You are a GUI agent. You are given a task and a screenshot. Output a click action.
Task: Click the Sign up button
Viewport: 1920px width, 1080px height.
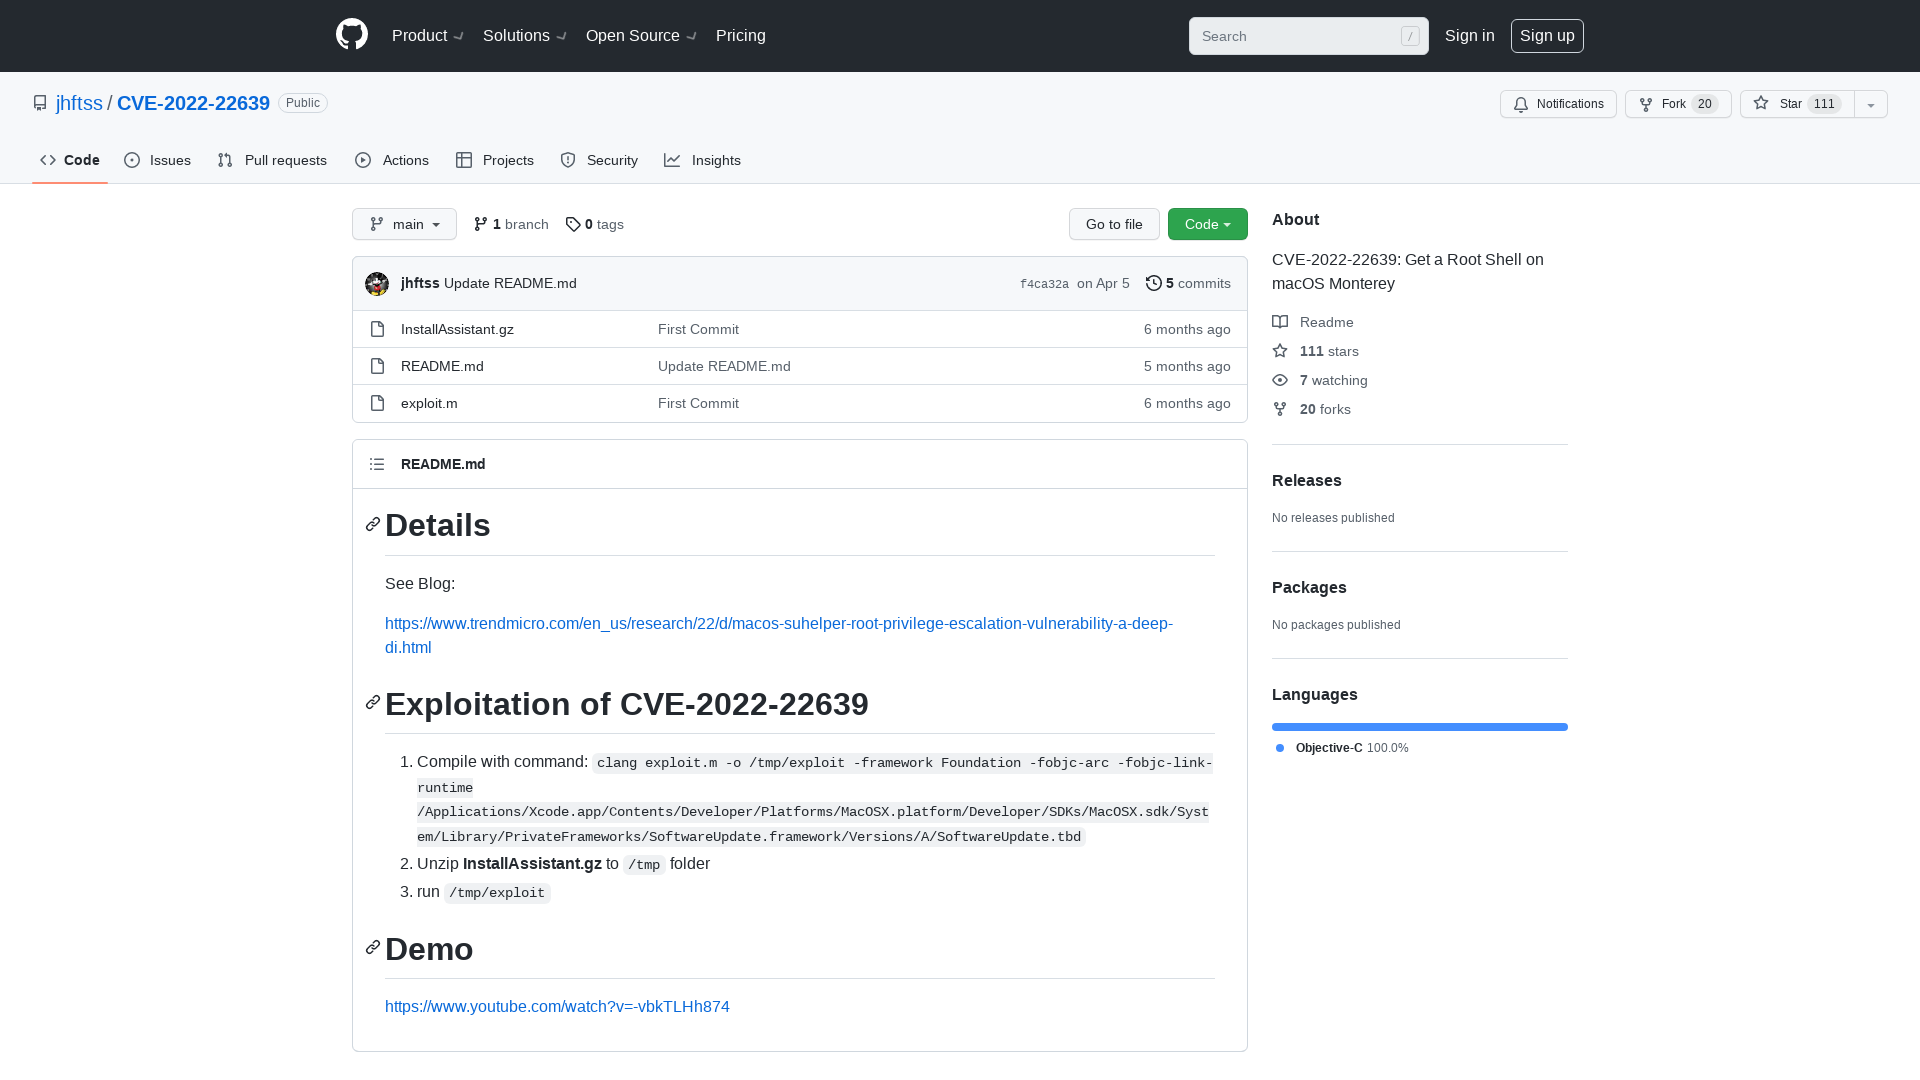point(1547,36)
